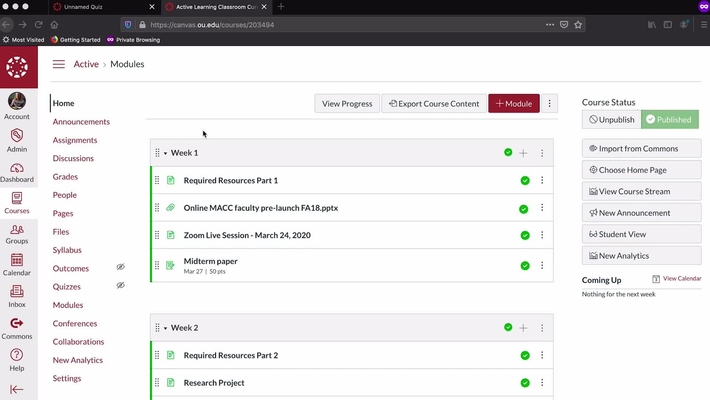Viewport: 710px width, 400px height.
Task: Open Student View
Action: pyautogui.click(x=642, y=234)
